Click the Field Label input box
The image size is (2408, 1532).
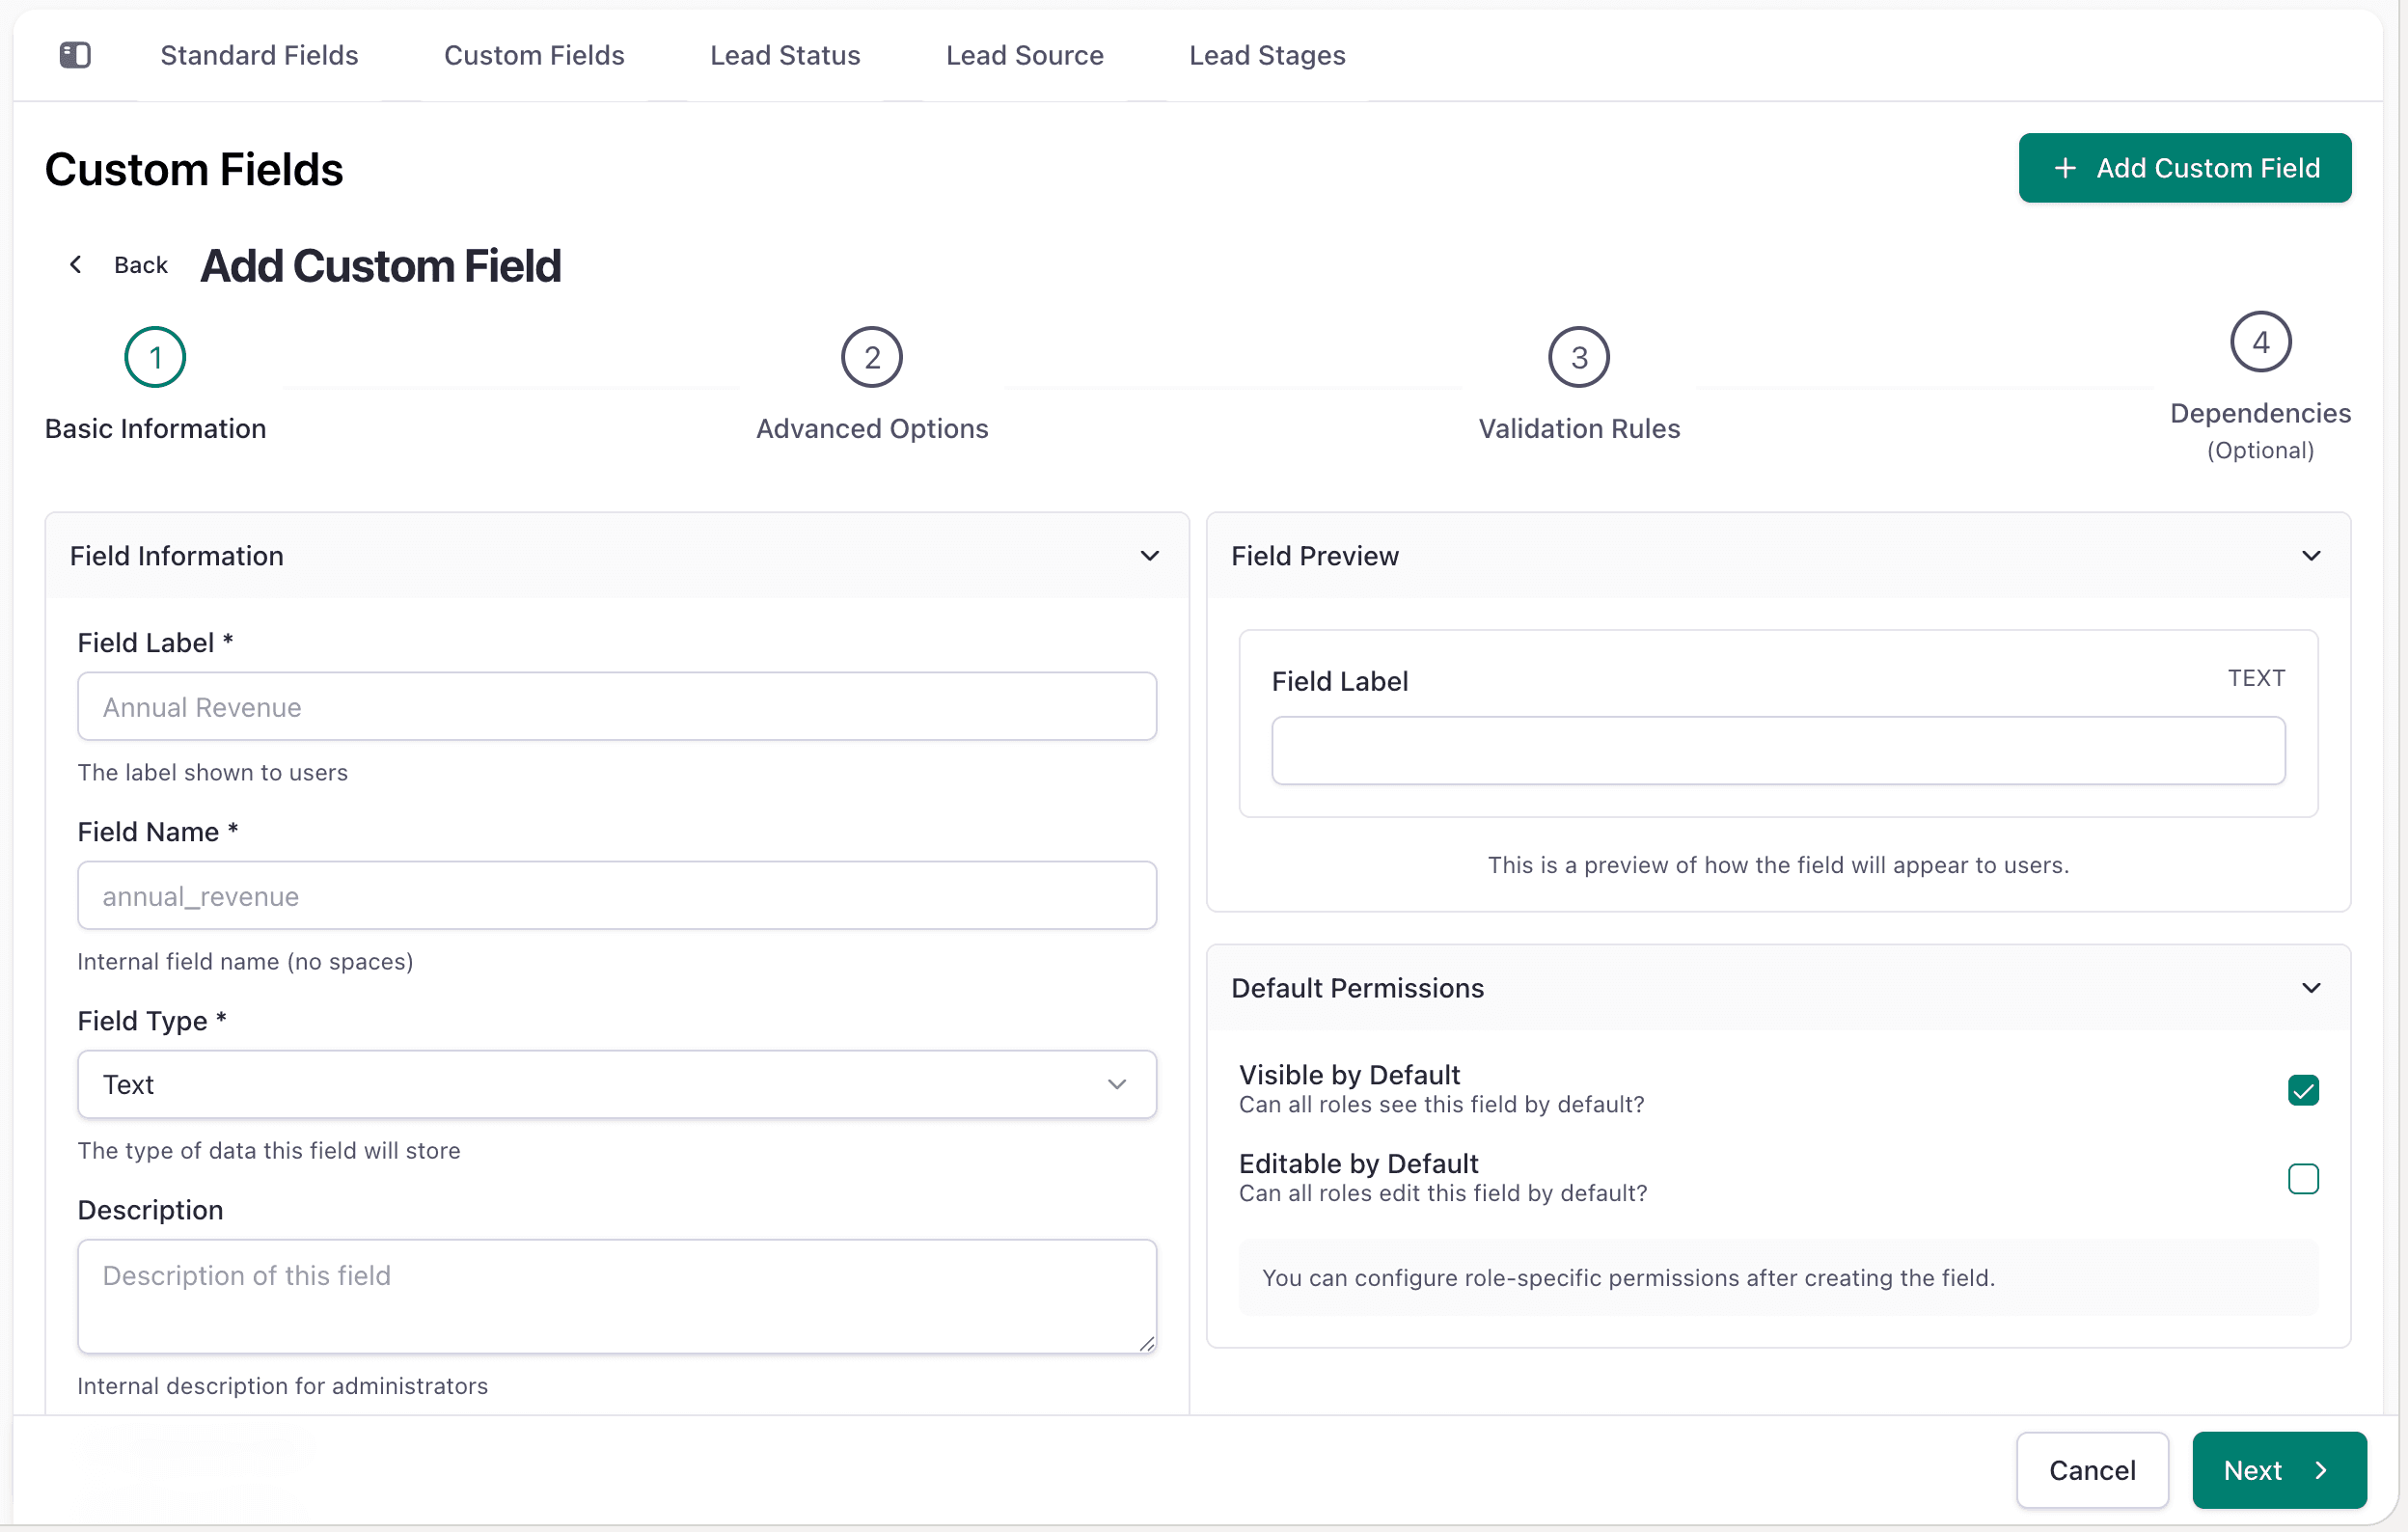(x=617, y=706)
